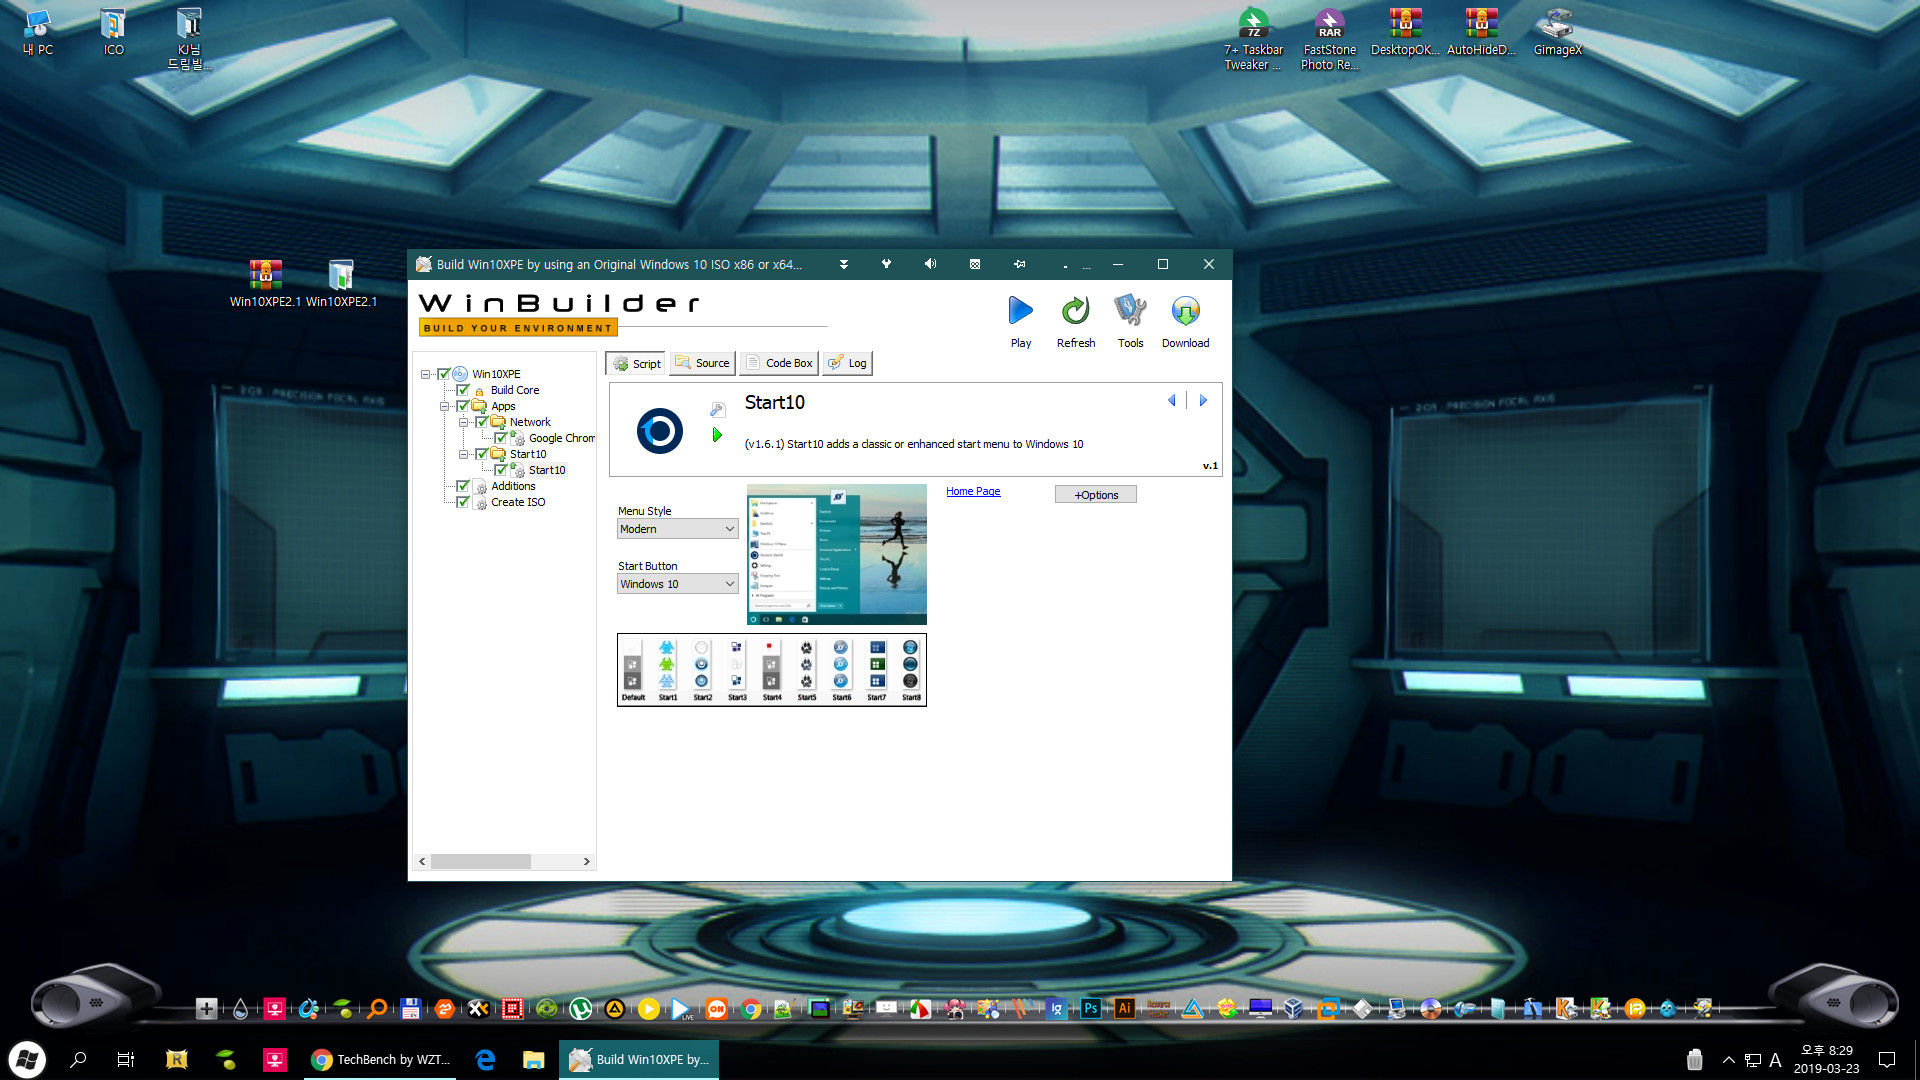Open Illustrator from the dock
Viewport: 1920px width, 1080px height.
point(1124,1008)
